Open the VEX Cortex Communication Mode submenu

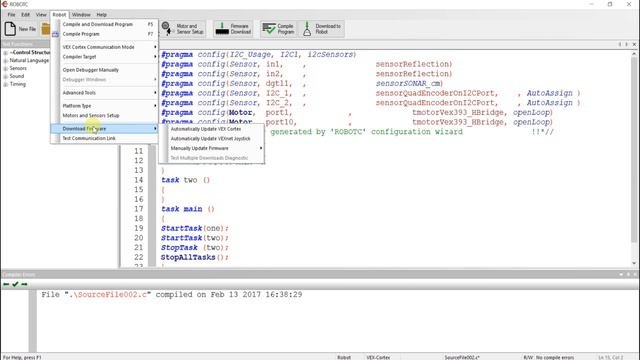pos(104,47)
